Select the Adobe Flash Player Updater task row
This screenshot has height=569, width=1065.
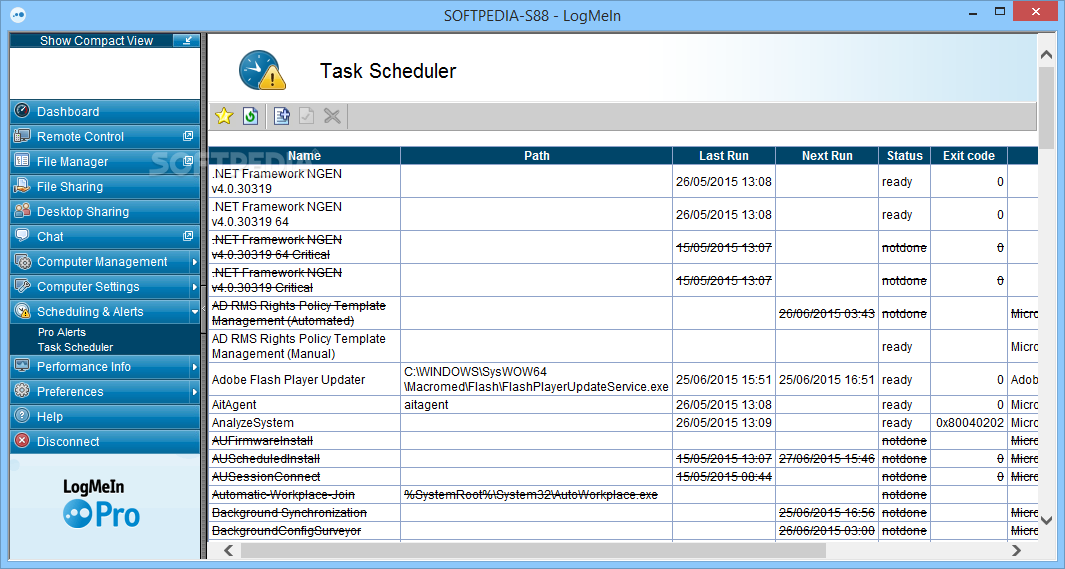(623, 379)
